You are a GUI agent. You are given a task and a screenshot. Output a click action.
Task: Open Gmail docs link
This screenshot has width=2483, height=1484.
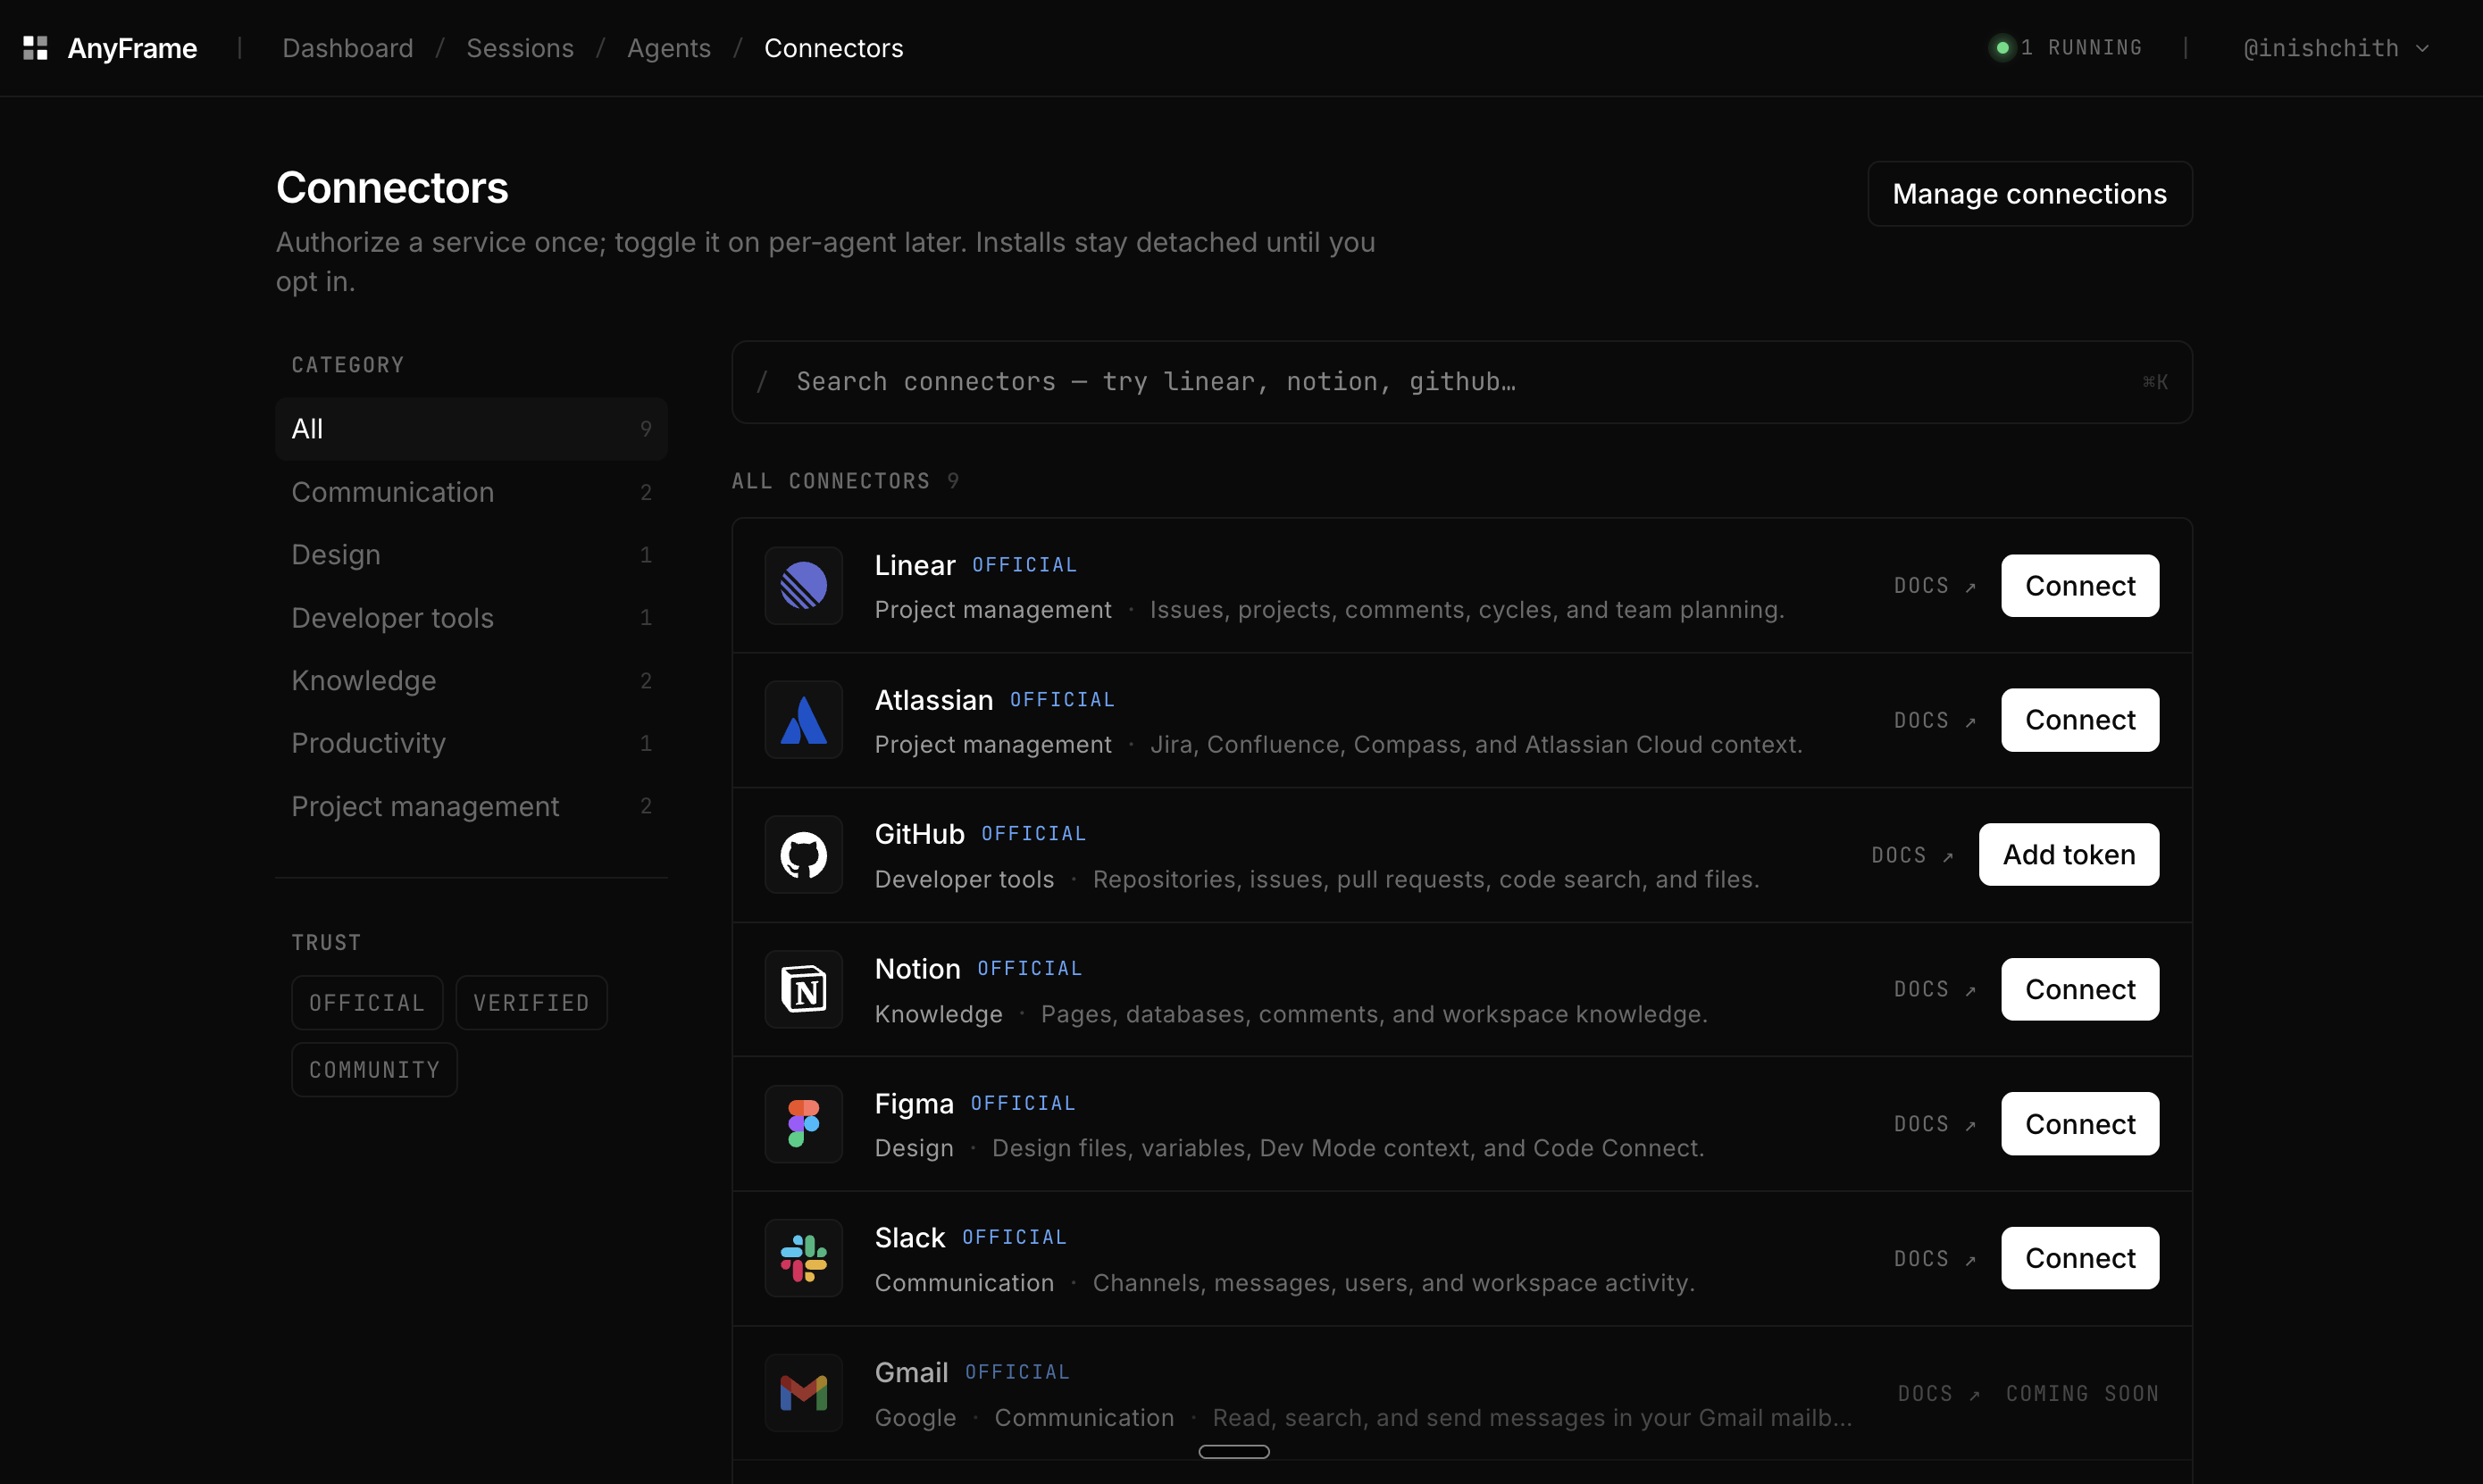(x=1938, y=1393)
